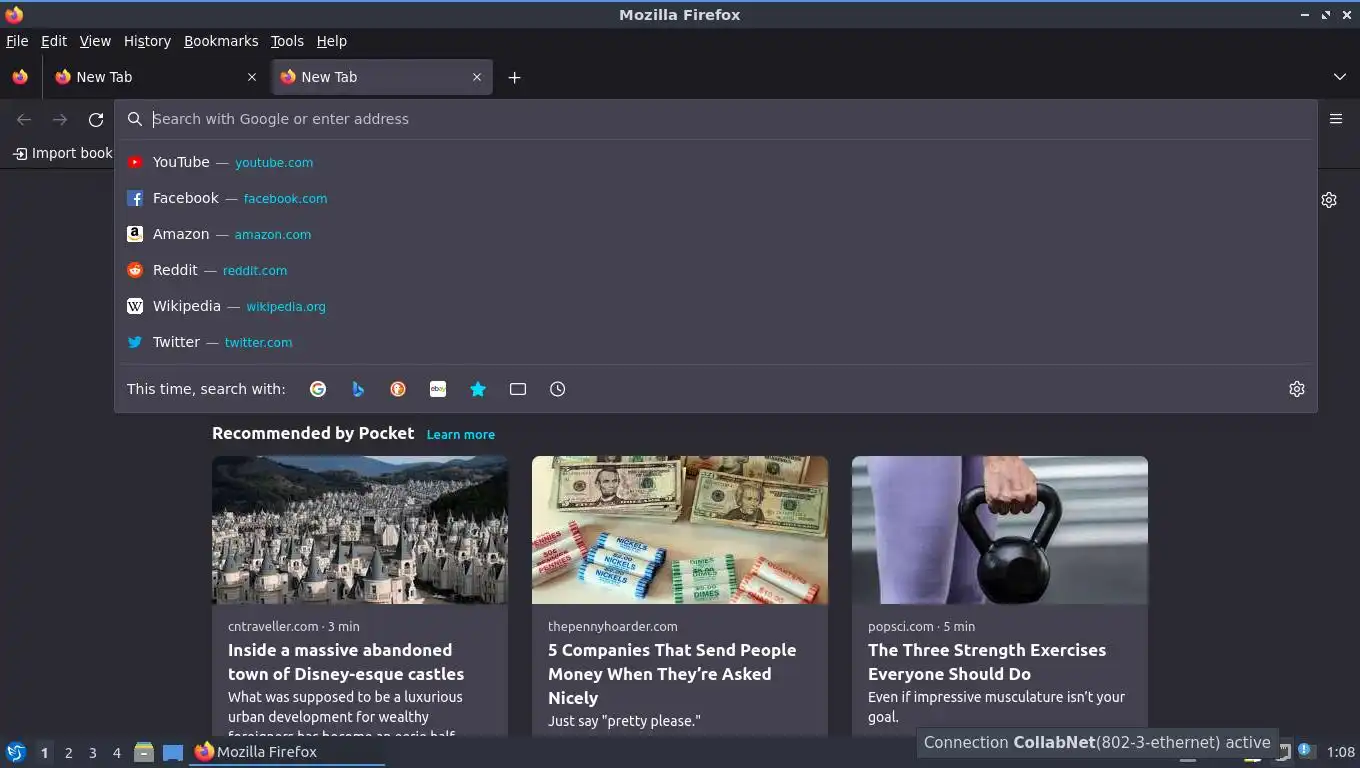This screenshot has height=768, width=1360.
Task: Expand the list all tabs chevron
Action: coord(1340,77)
